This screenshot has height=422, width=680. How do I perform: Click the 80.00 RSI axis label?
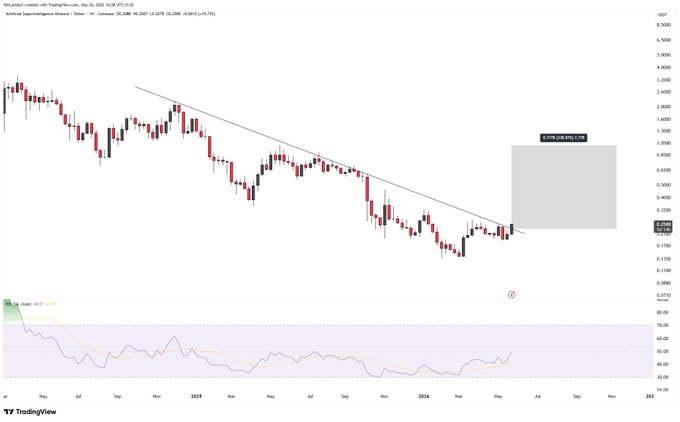(x=662, y=312)
